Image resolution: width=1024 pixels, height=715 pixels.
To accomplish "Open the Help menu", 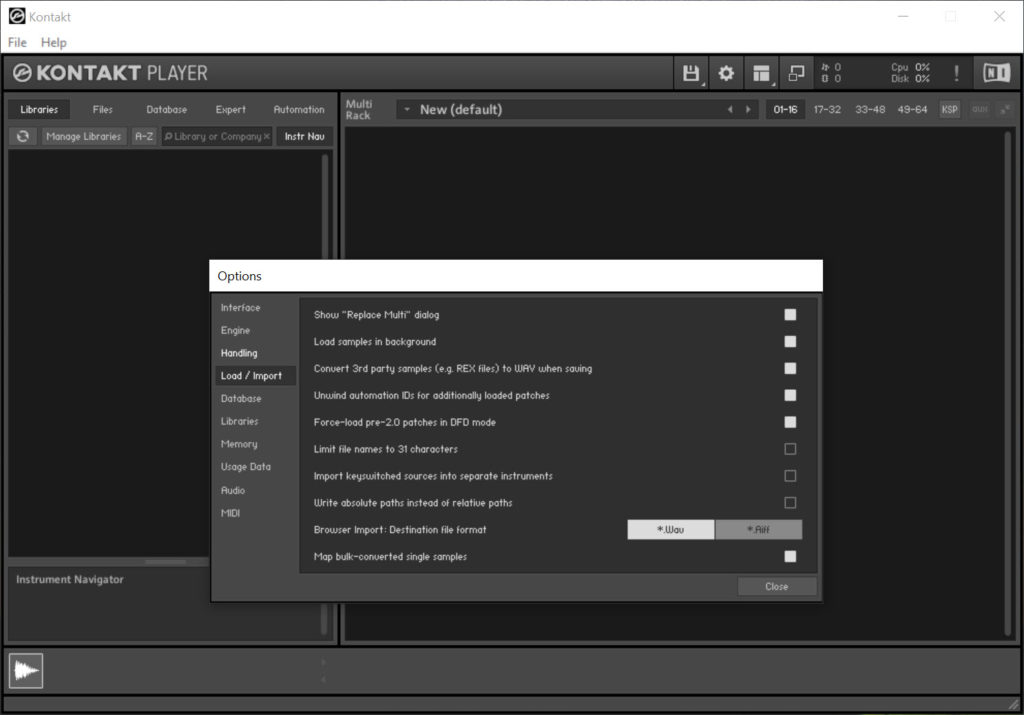I will pos(54,42).
